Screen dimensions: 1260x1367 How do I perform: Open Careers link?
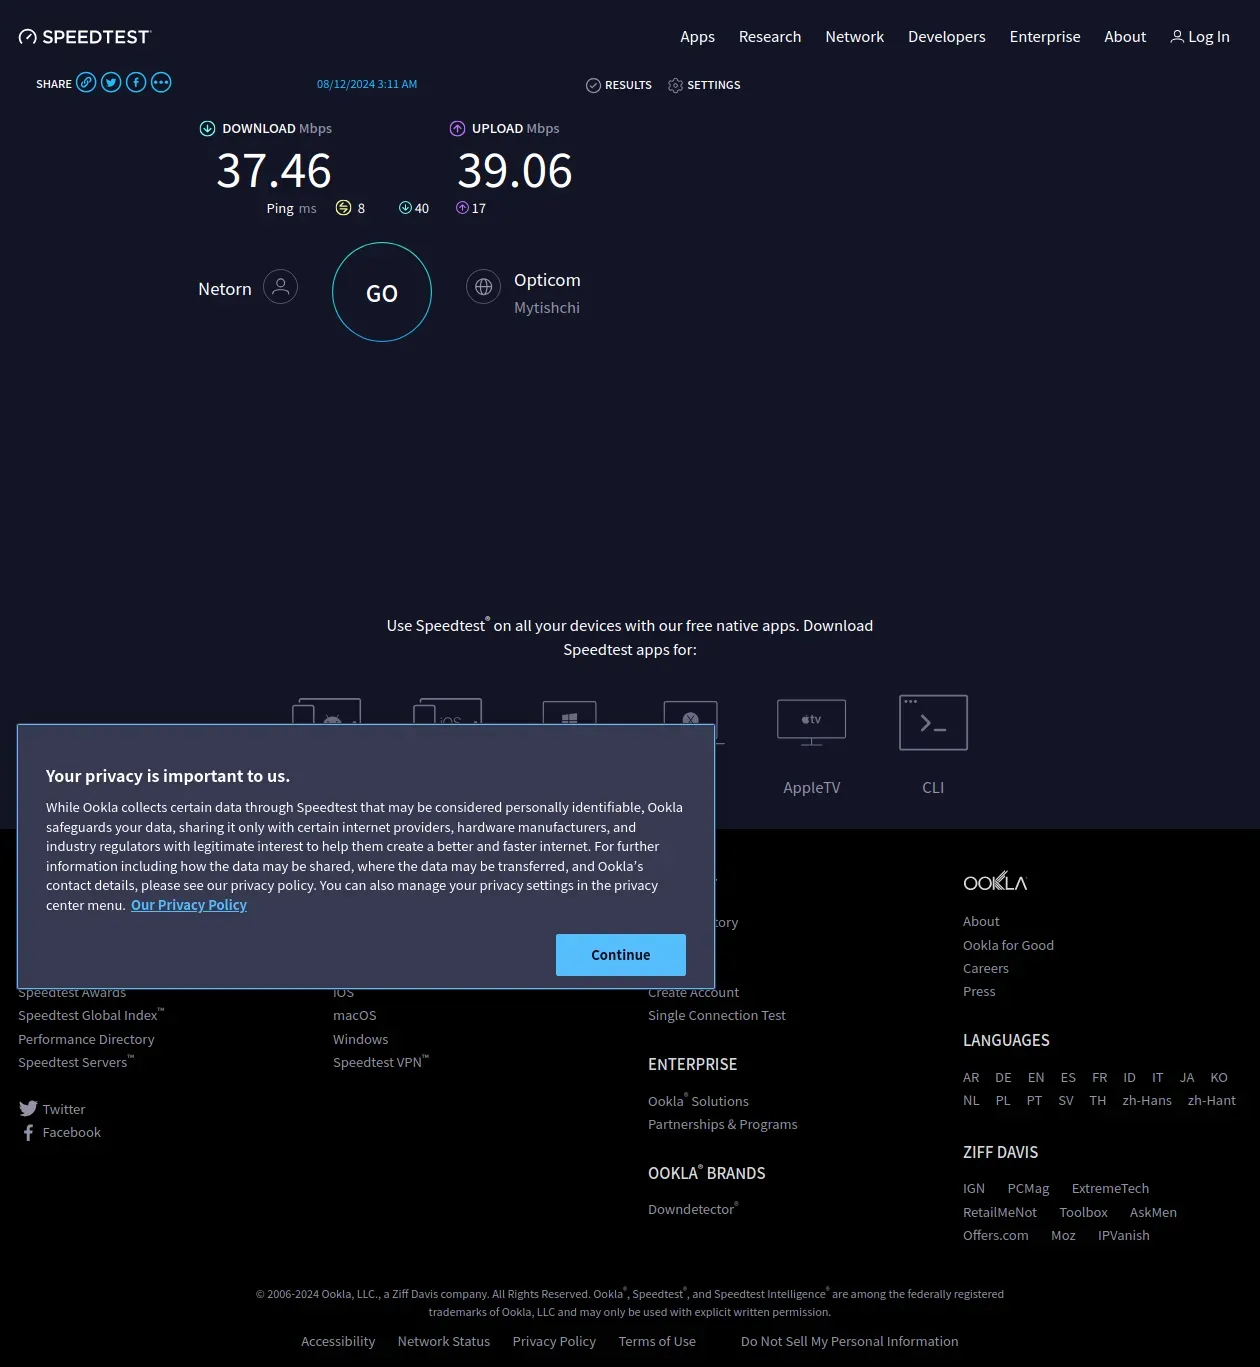[x=986, y=968]
